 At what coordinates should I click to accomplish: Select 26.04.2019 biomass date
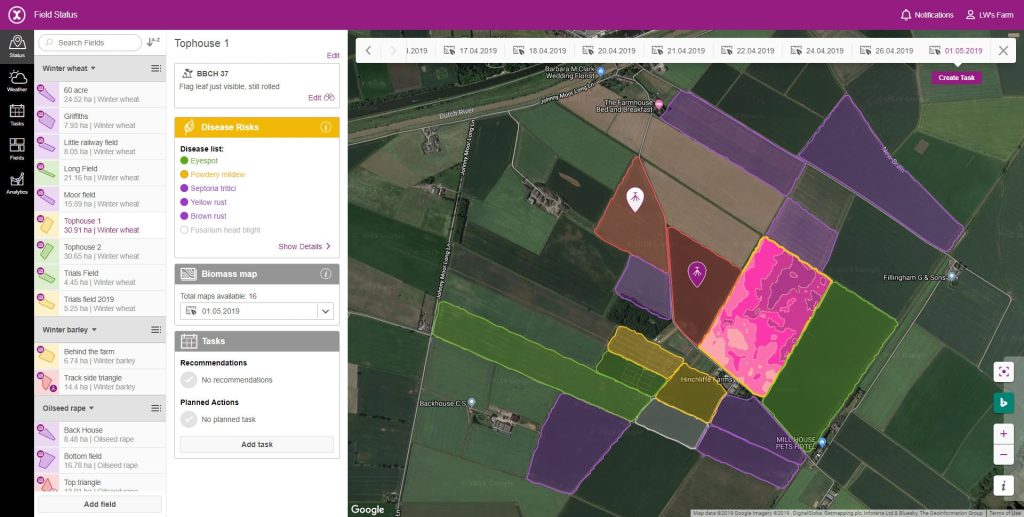(886, 50)
